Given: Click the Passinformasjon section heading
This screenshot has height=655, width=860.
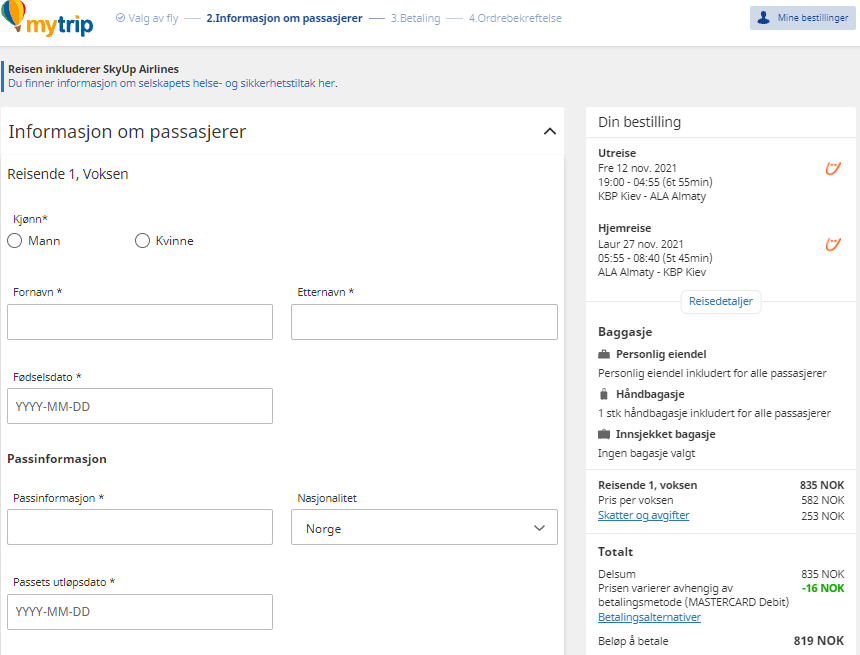Looking at the screenshot, I should tap(56, 459).
